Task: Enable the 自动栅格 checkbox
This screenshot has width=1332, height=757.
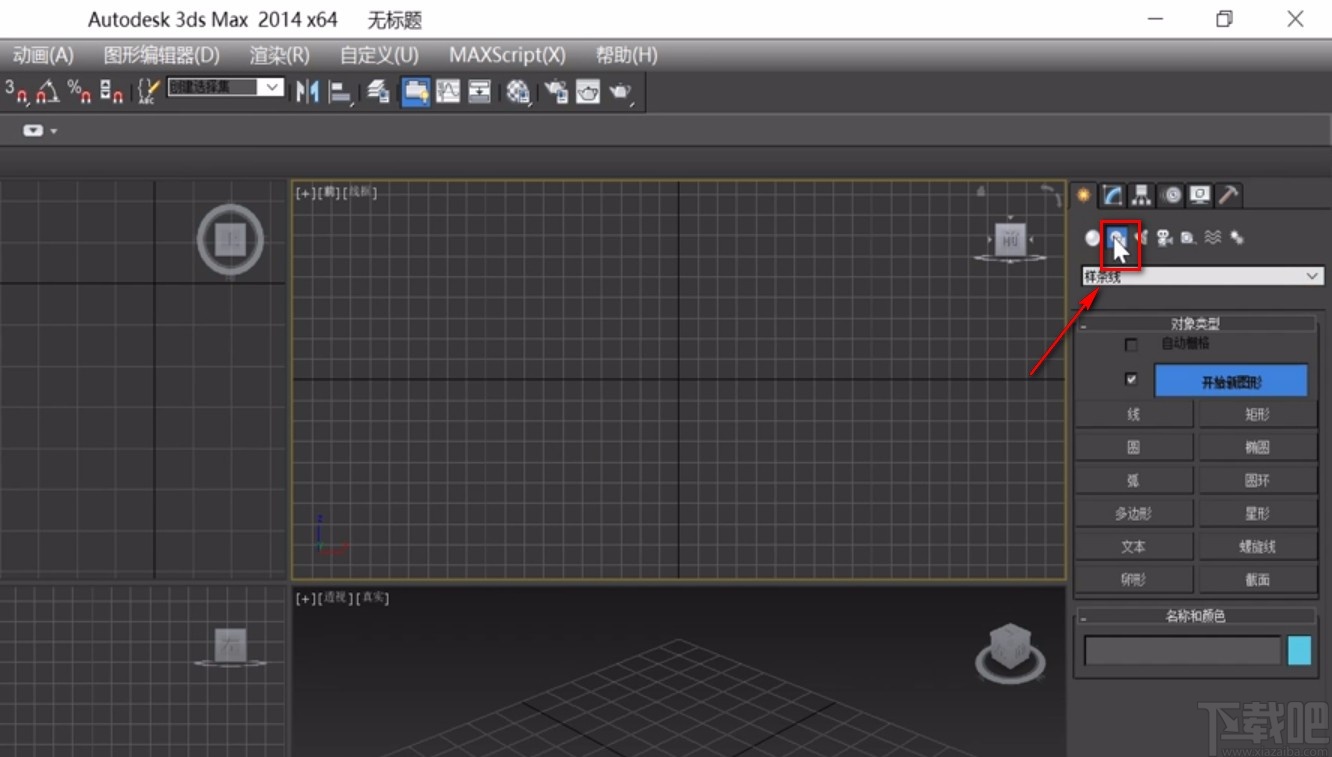Action: pyautogui.click(x=1131, y=344)
